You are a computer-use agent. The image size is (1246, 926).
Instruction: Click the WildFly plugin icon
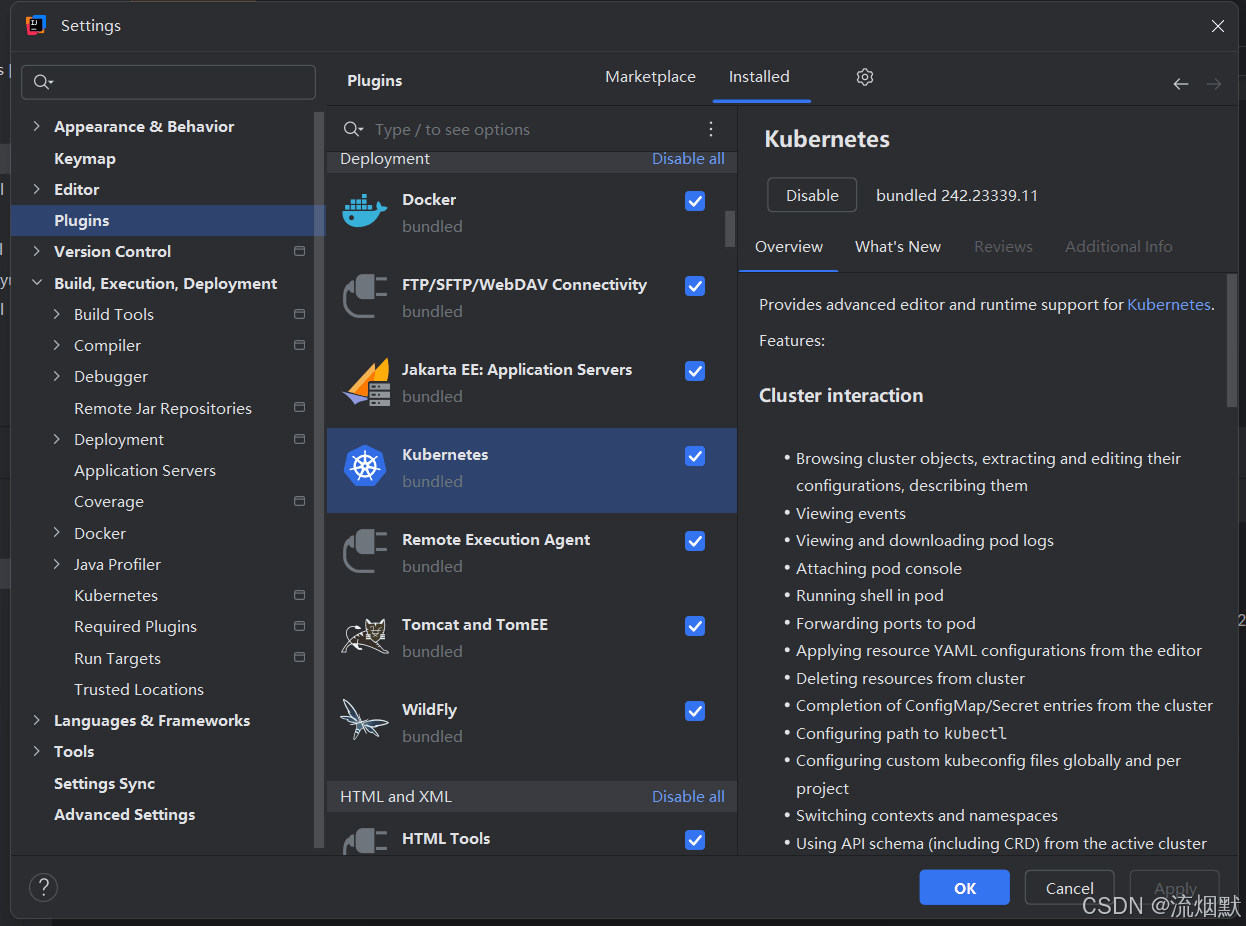click(364, 720)
